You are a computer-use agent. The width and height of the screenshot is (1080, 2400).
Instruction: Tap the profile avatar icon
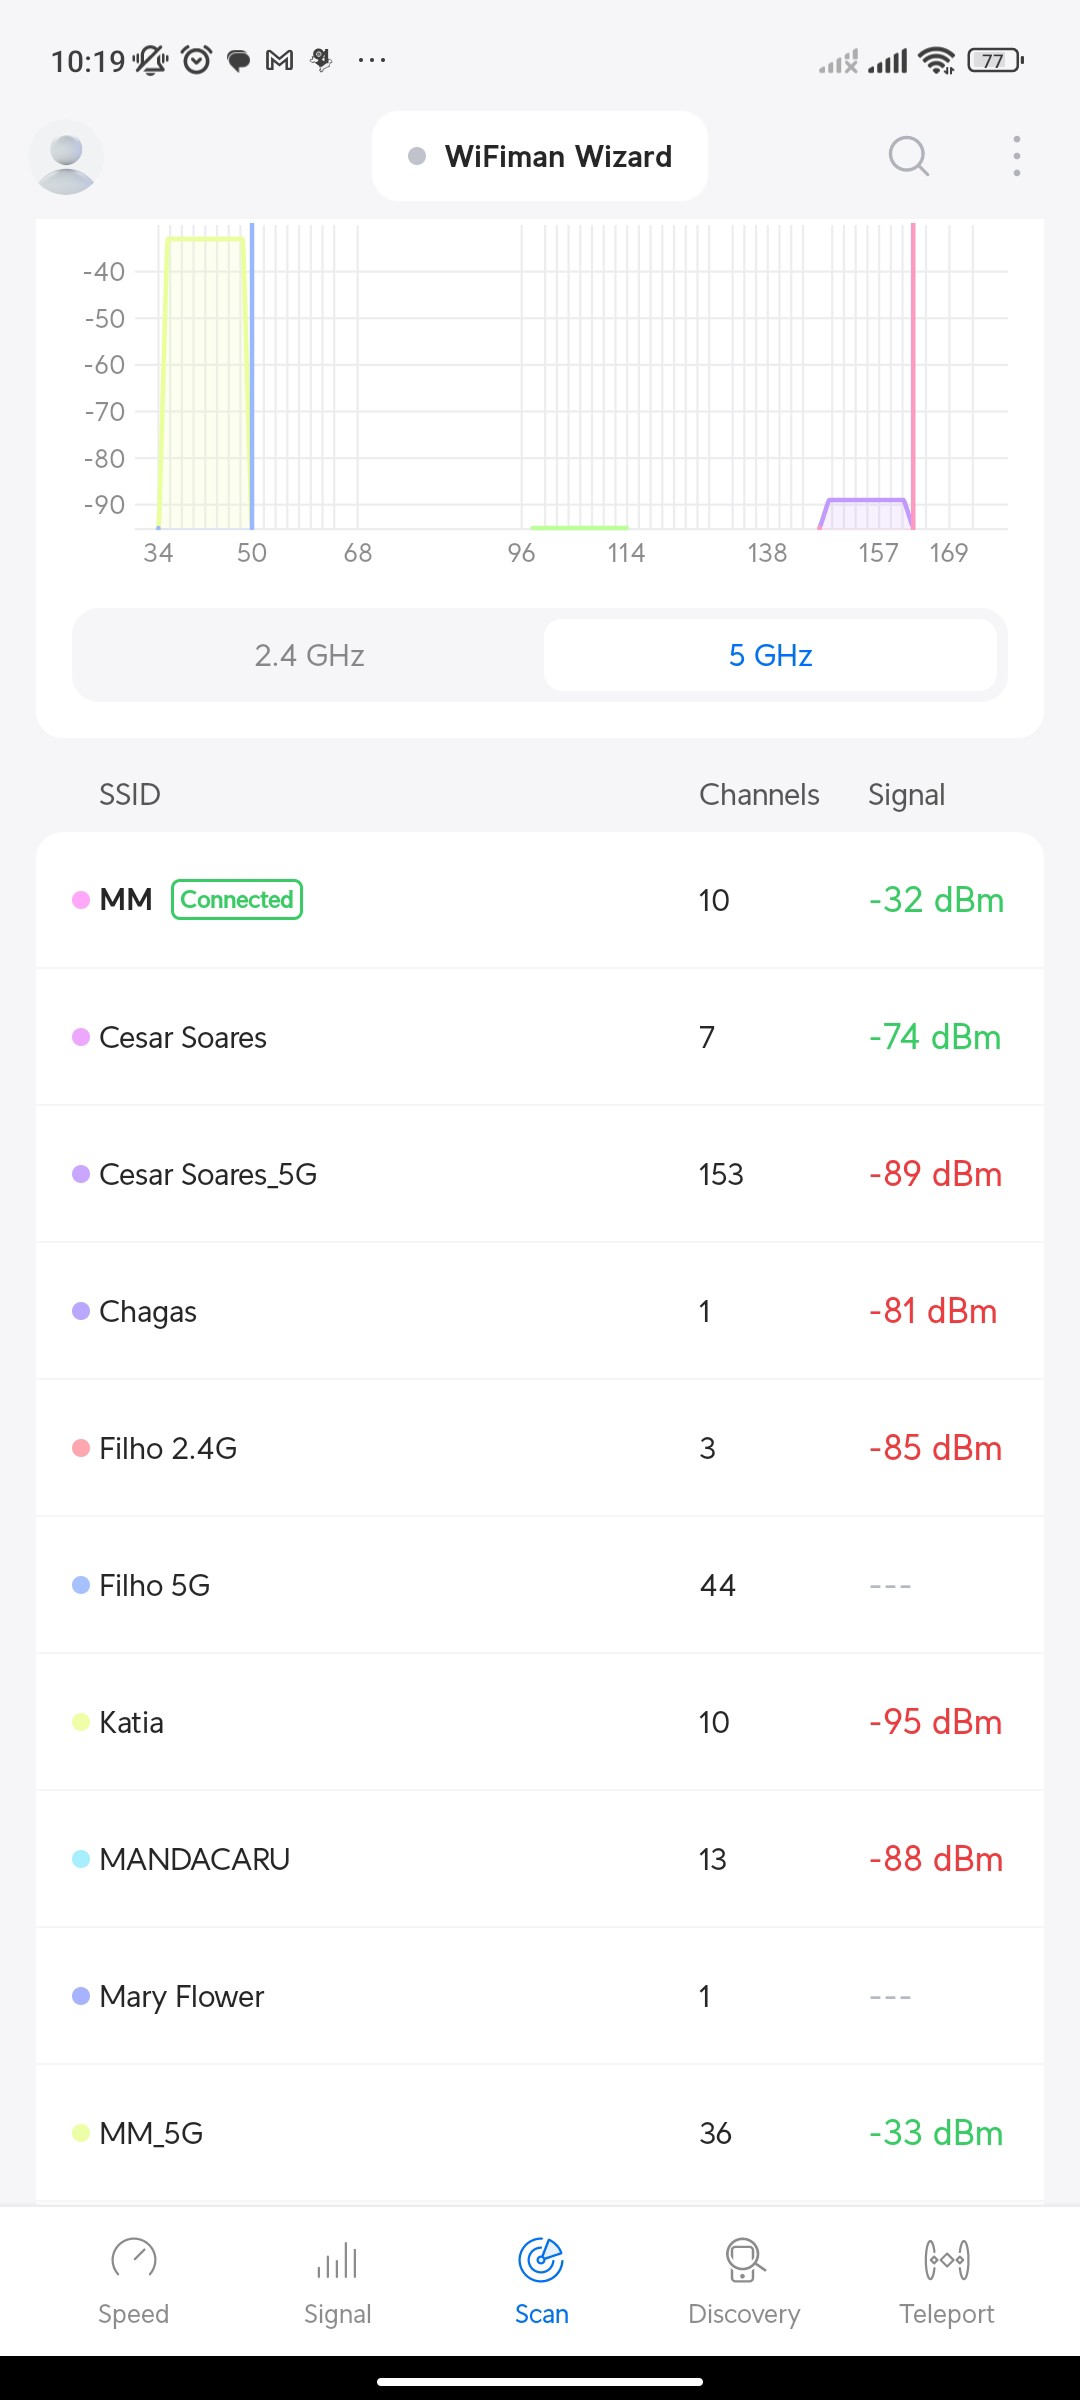[x=66, y=157]
